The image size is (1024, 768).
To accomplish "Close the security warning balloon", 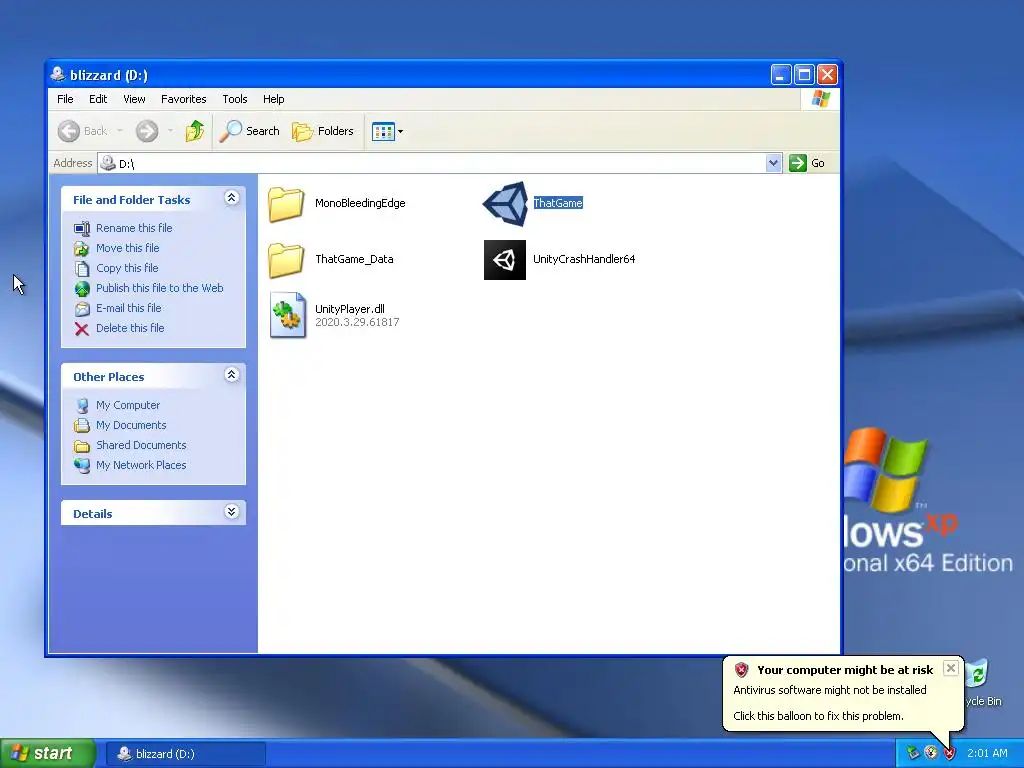I will (x=951, y=668).
